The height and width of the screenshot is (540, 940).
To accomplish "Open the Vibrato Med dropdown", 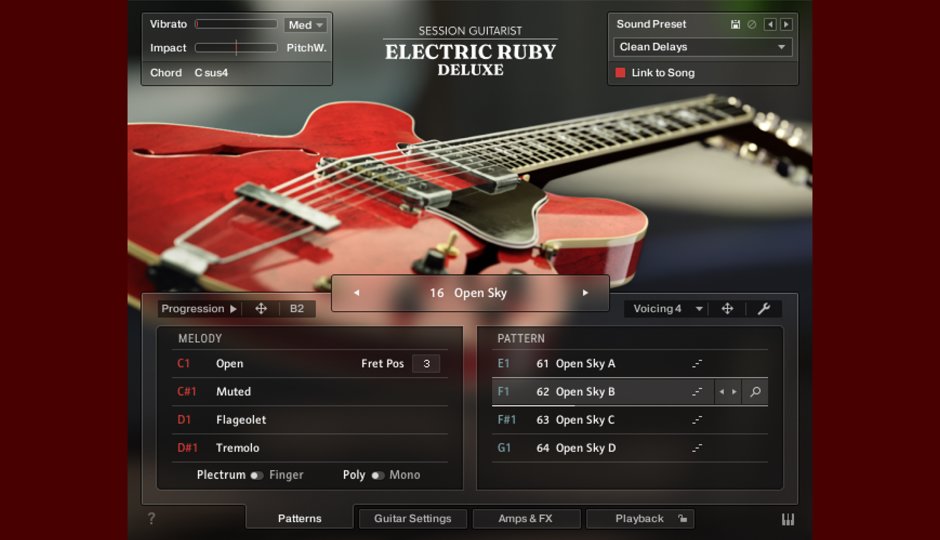I will (306, 25).
